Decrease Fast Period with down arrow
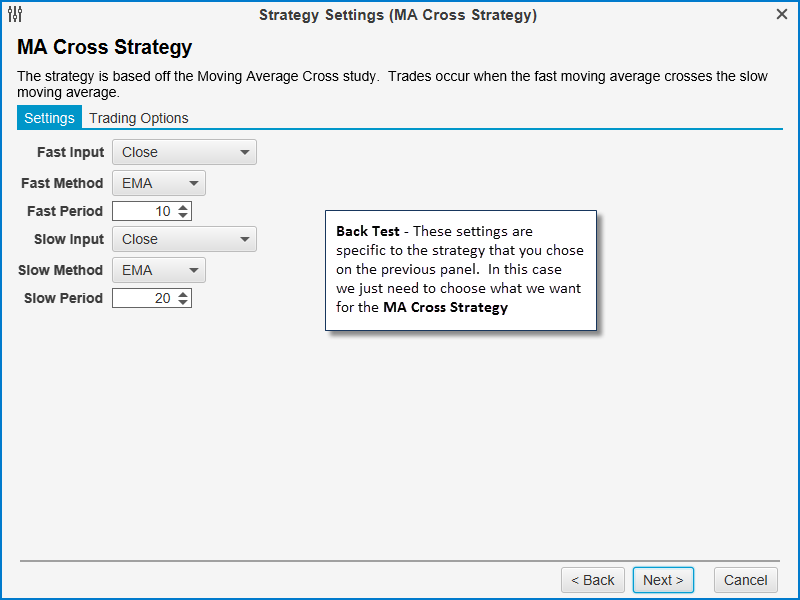Image resolution: width=800 pixels, height=600 pixels. click(183, 216)
